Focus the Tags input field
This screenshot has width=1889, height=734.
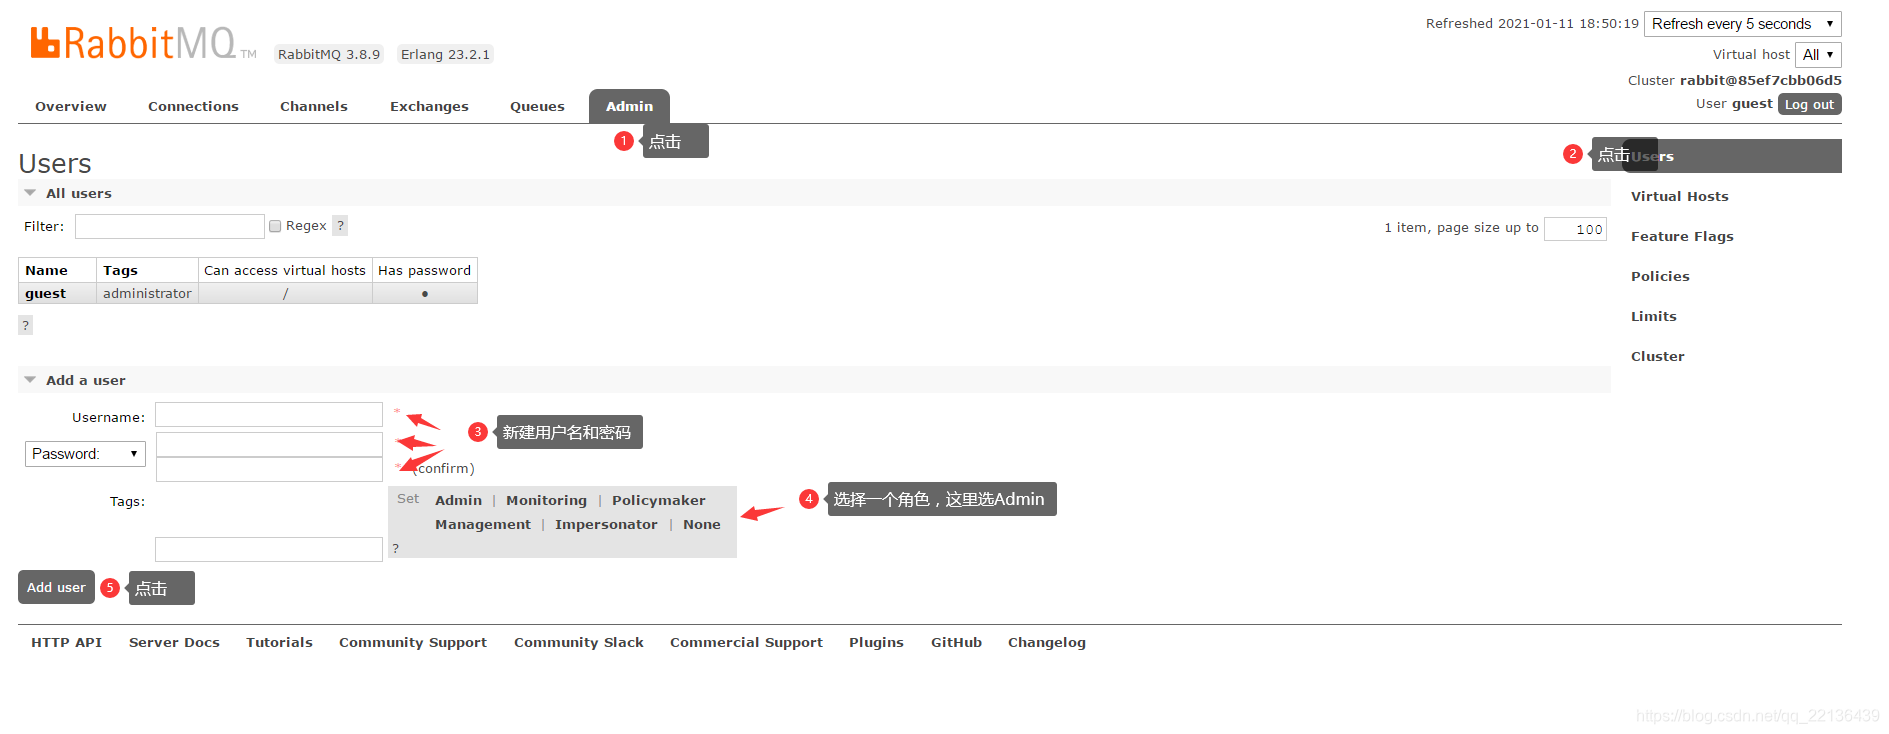(x=269, y=549)
